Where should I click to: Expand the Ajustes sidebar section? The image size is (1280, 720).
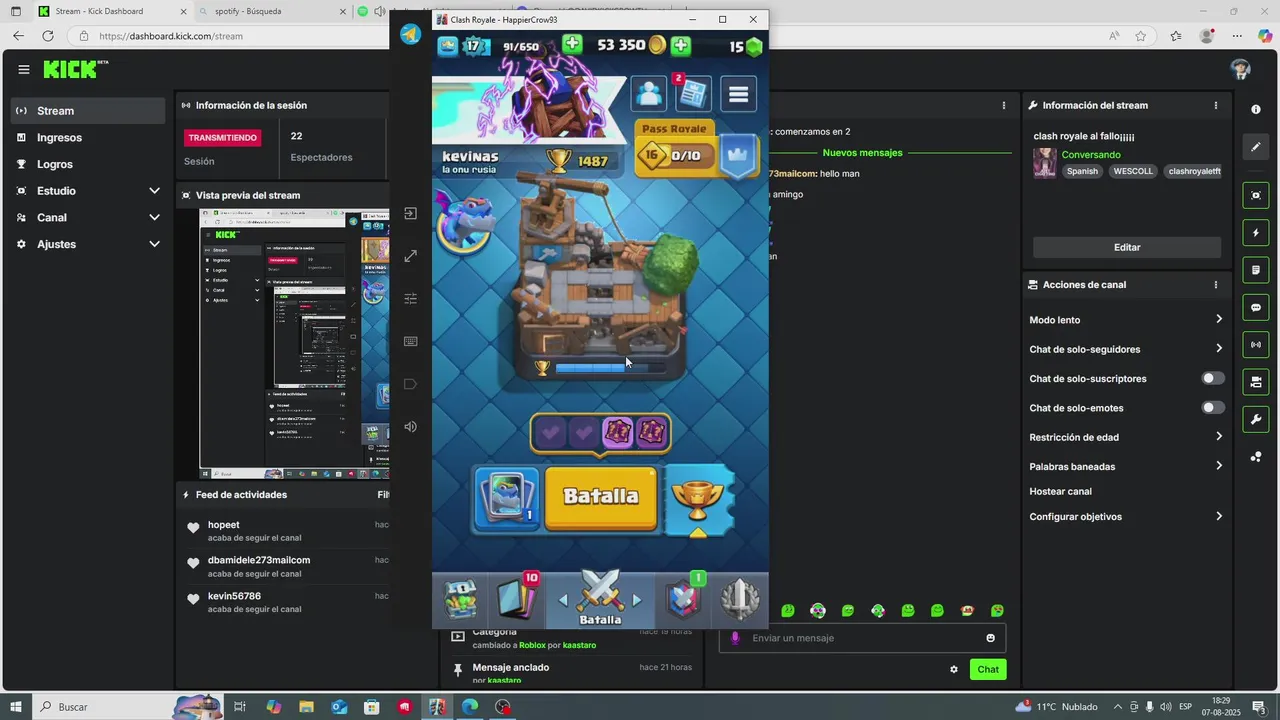coord(88,244)
